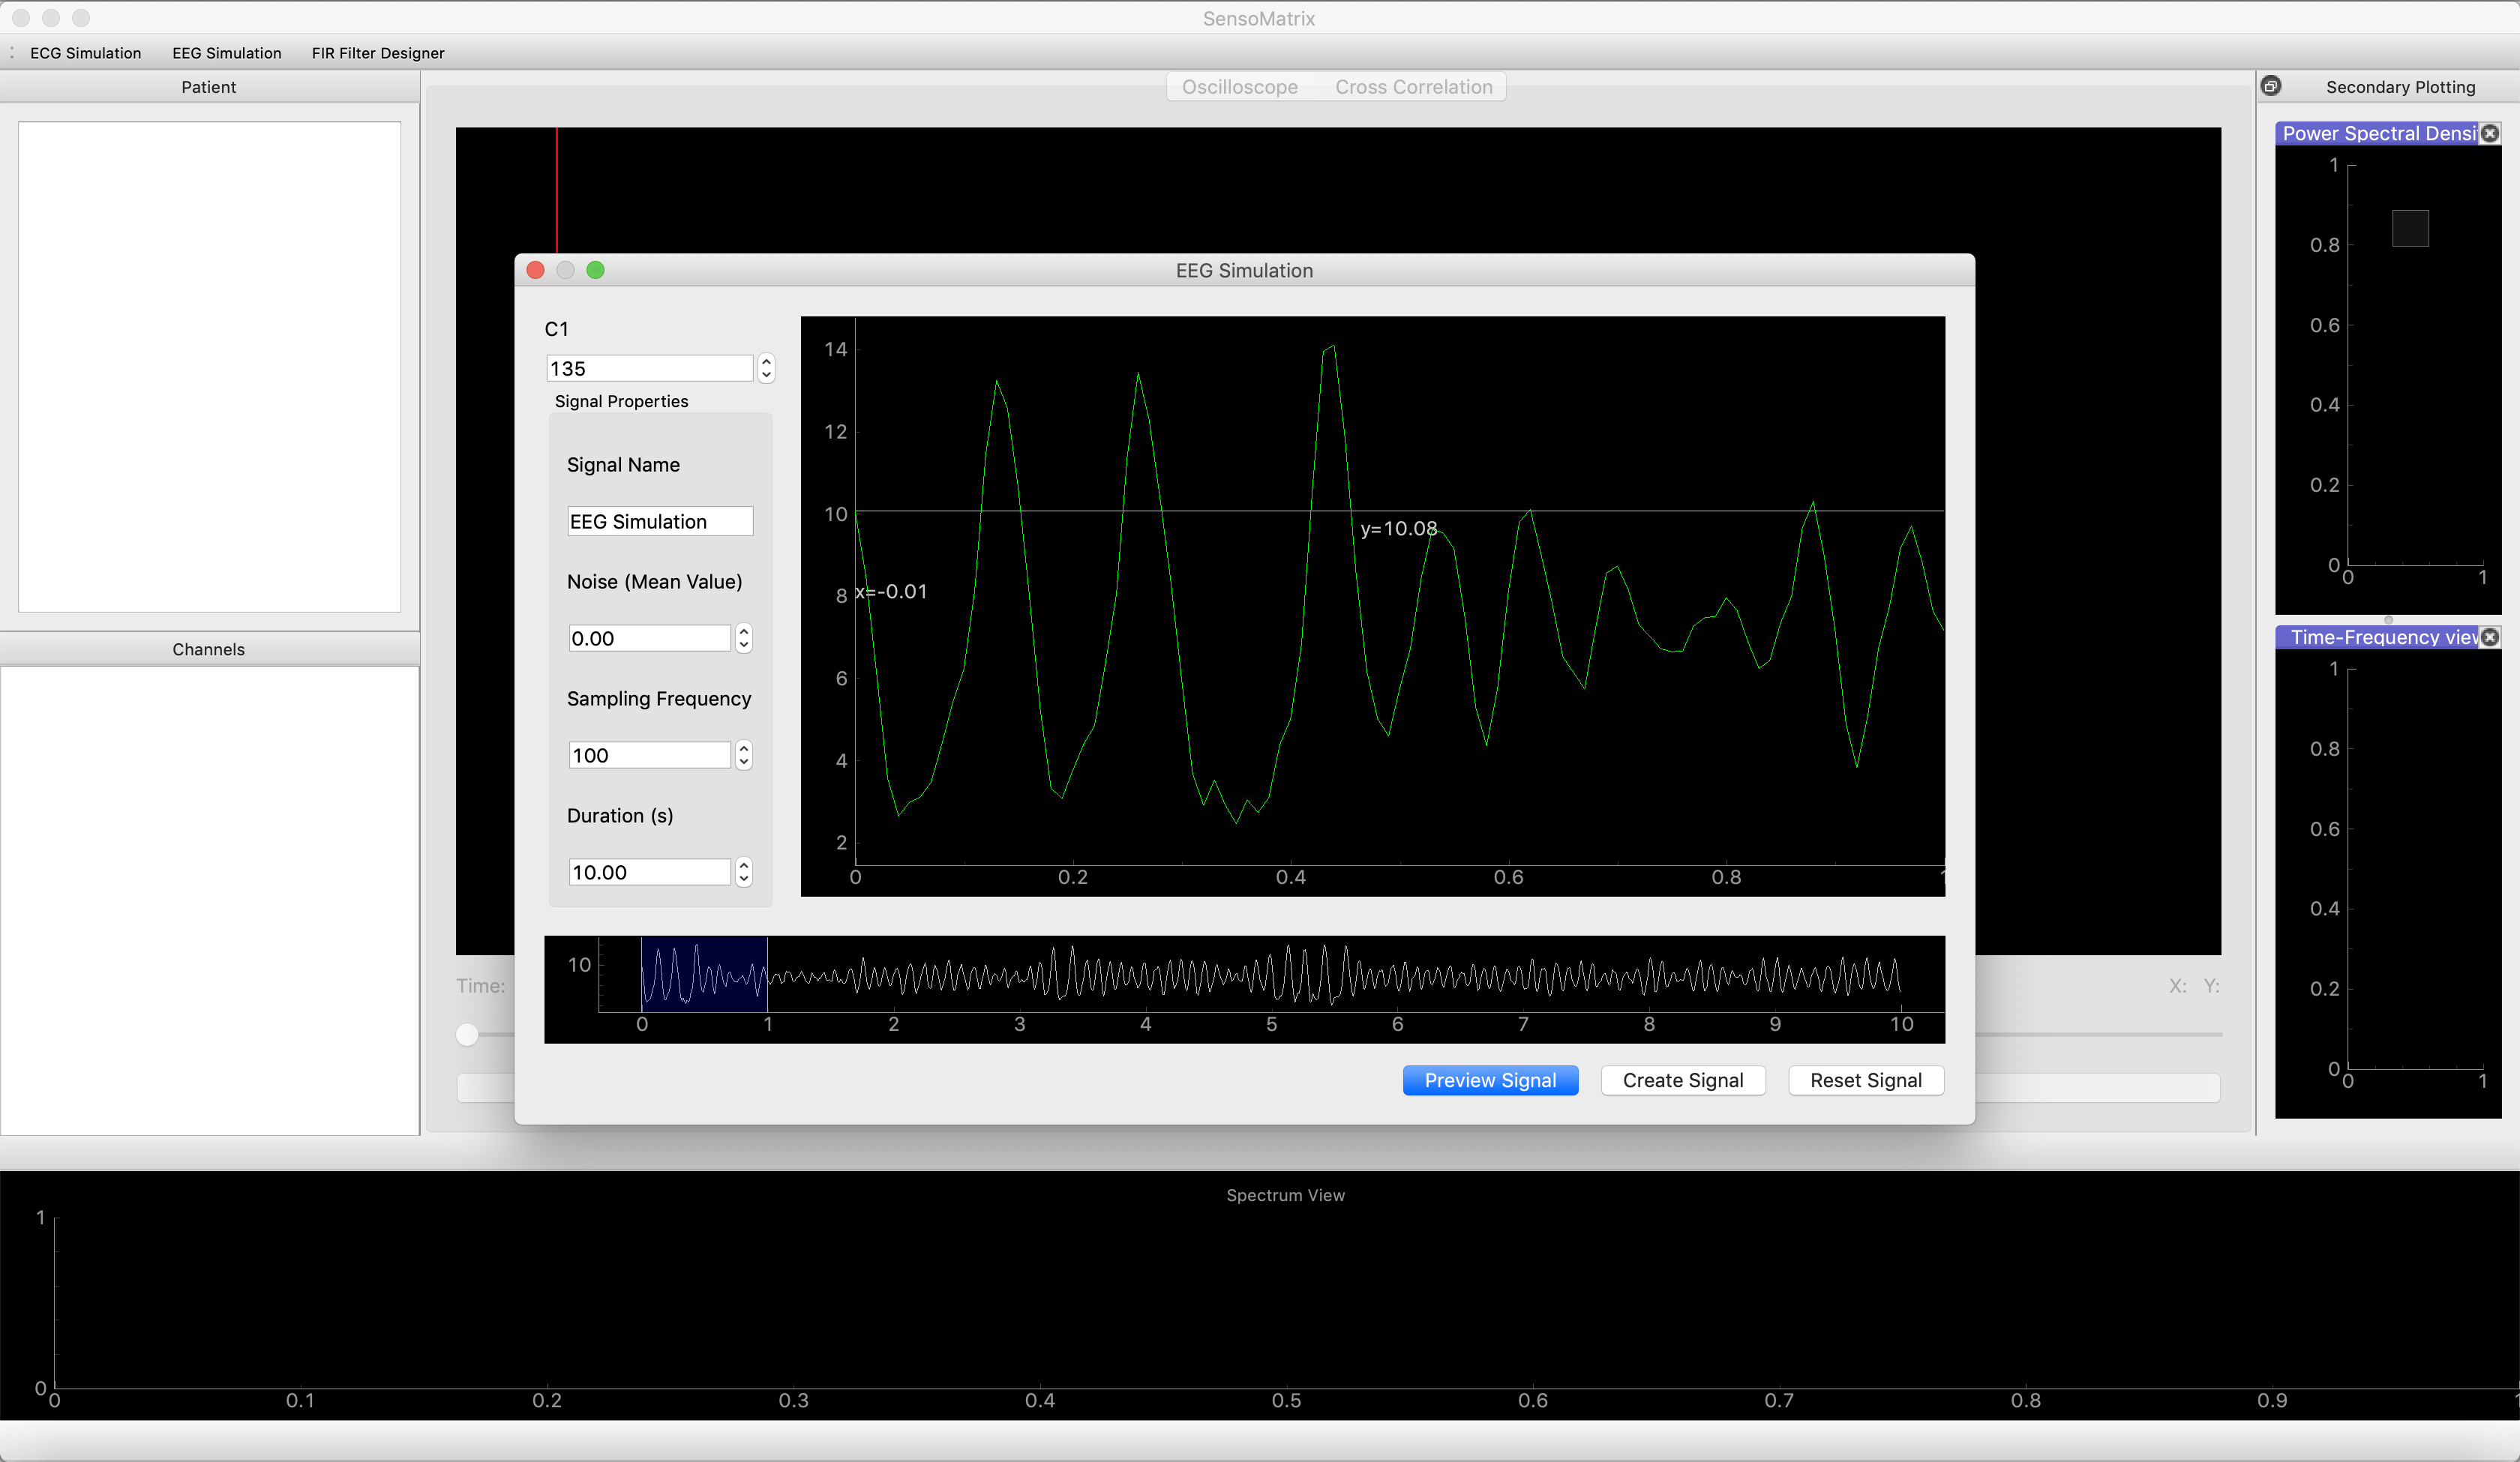Click the Reset Signal button
Screen dimensions: 2520x1462
coord(1866,1080)
